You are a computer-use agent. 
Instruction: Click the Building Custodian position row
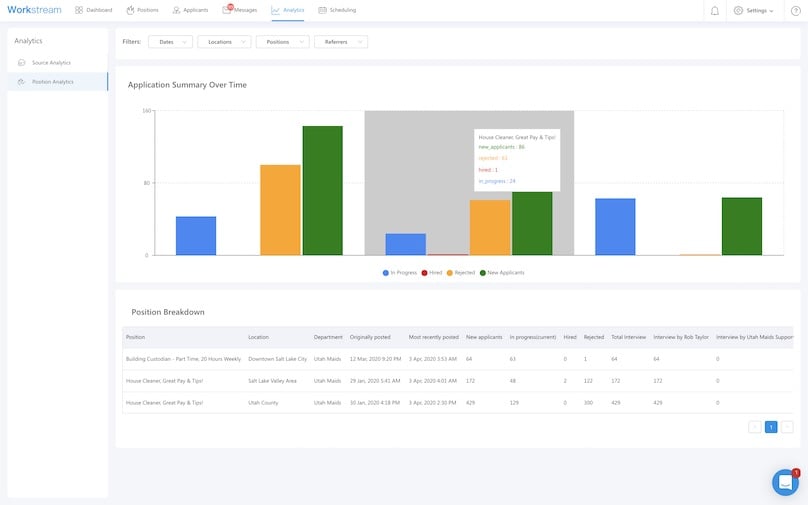pyautogui.click(x=183, y=359)
